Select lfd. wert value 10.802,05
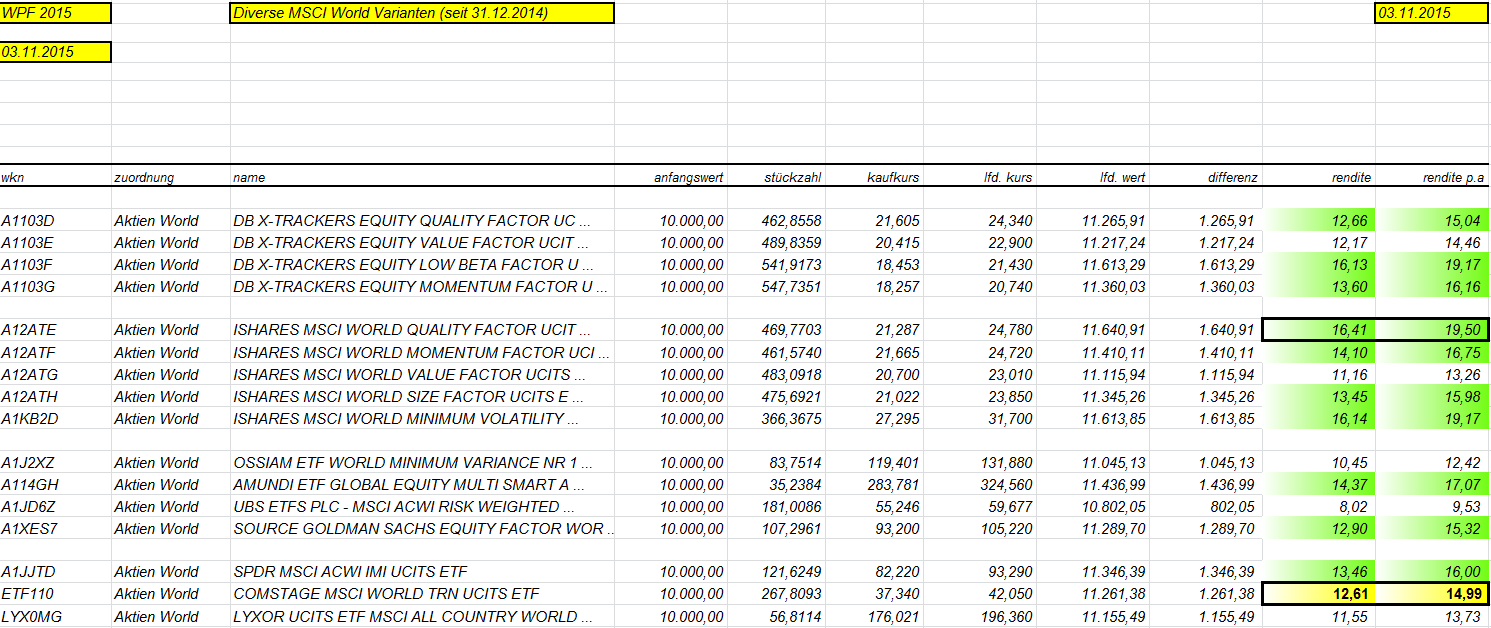This screenshot has width=1491, height=628. coord(1092,506)
